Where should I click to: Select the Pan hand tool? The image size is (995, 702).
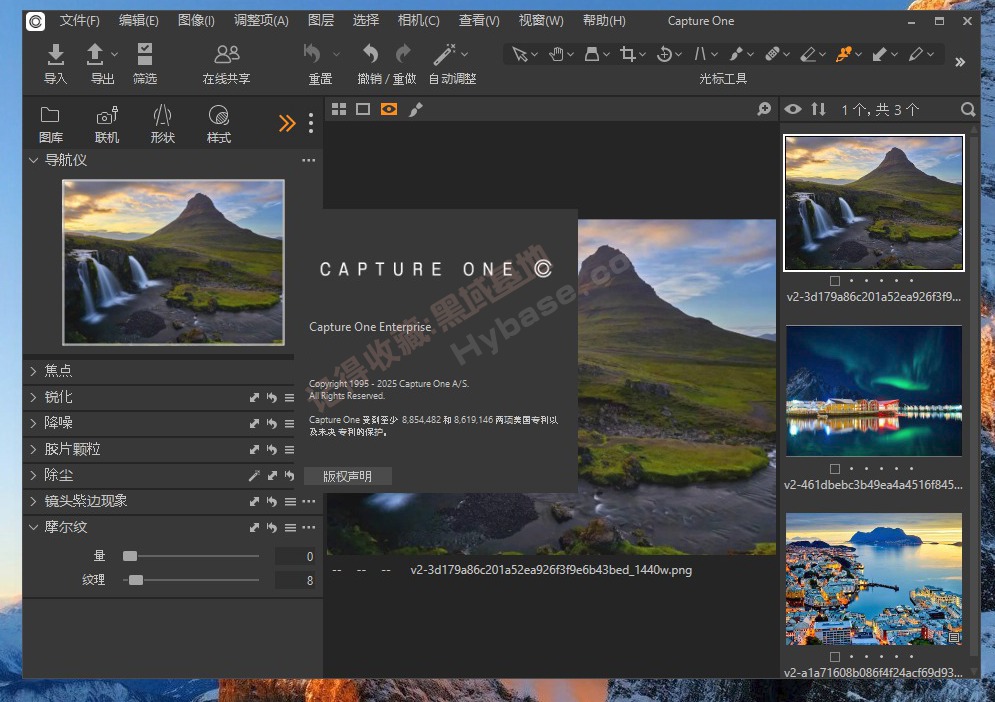click(556, 54)
